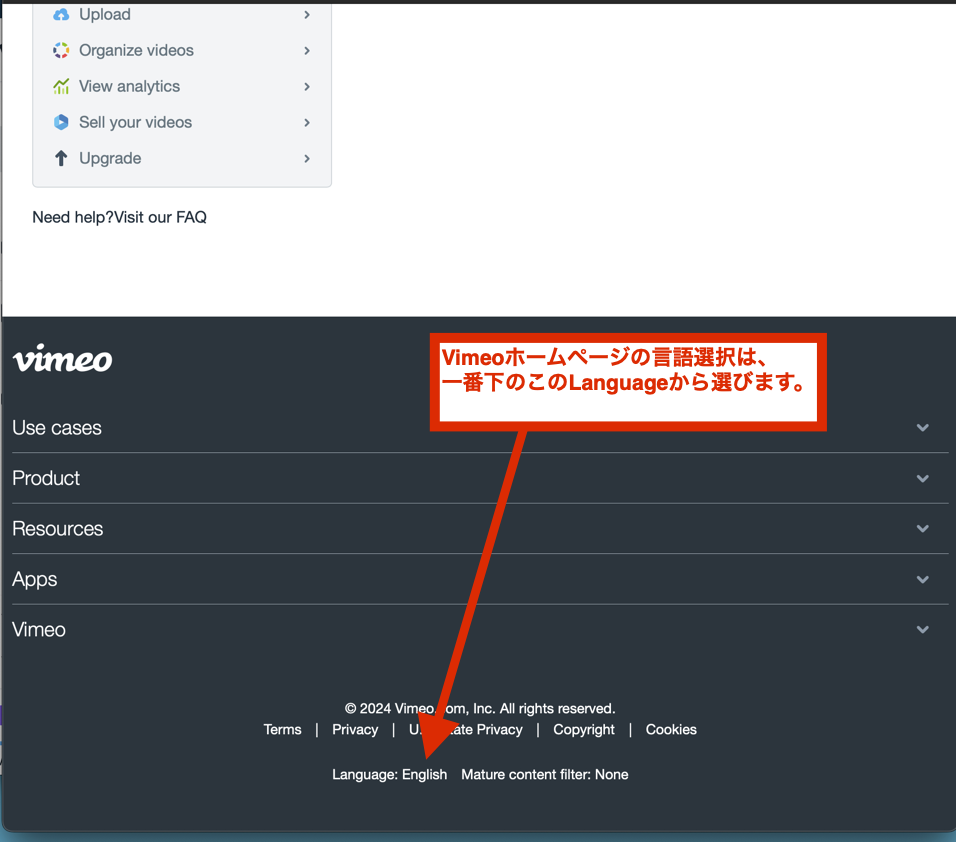Viewport: 956px width, 842px height.
Task: Open the Language: English selector
Action: (389, 774)
